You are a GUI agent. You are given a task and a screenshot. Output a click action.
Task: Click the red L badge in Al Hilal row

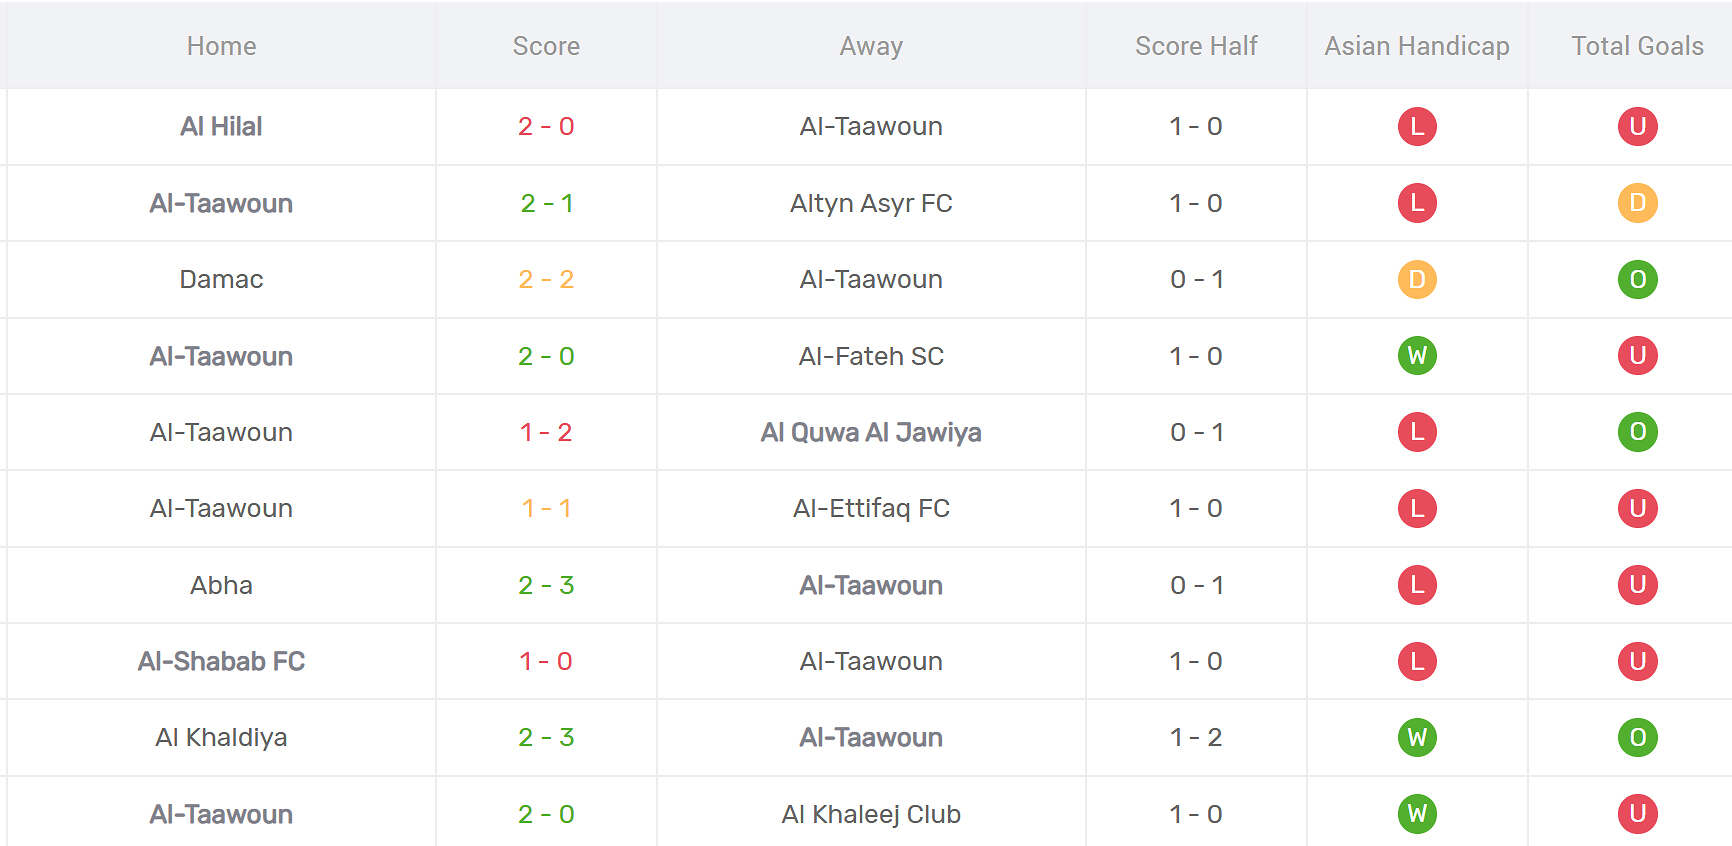pos(1417,126)
